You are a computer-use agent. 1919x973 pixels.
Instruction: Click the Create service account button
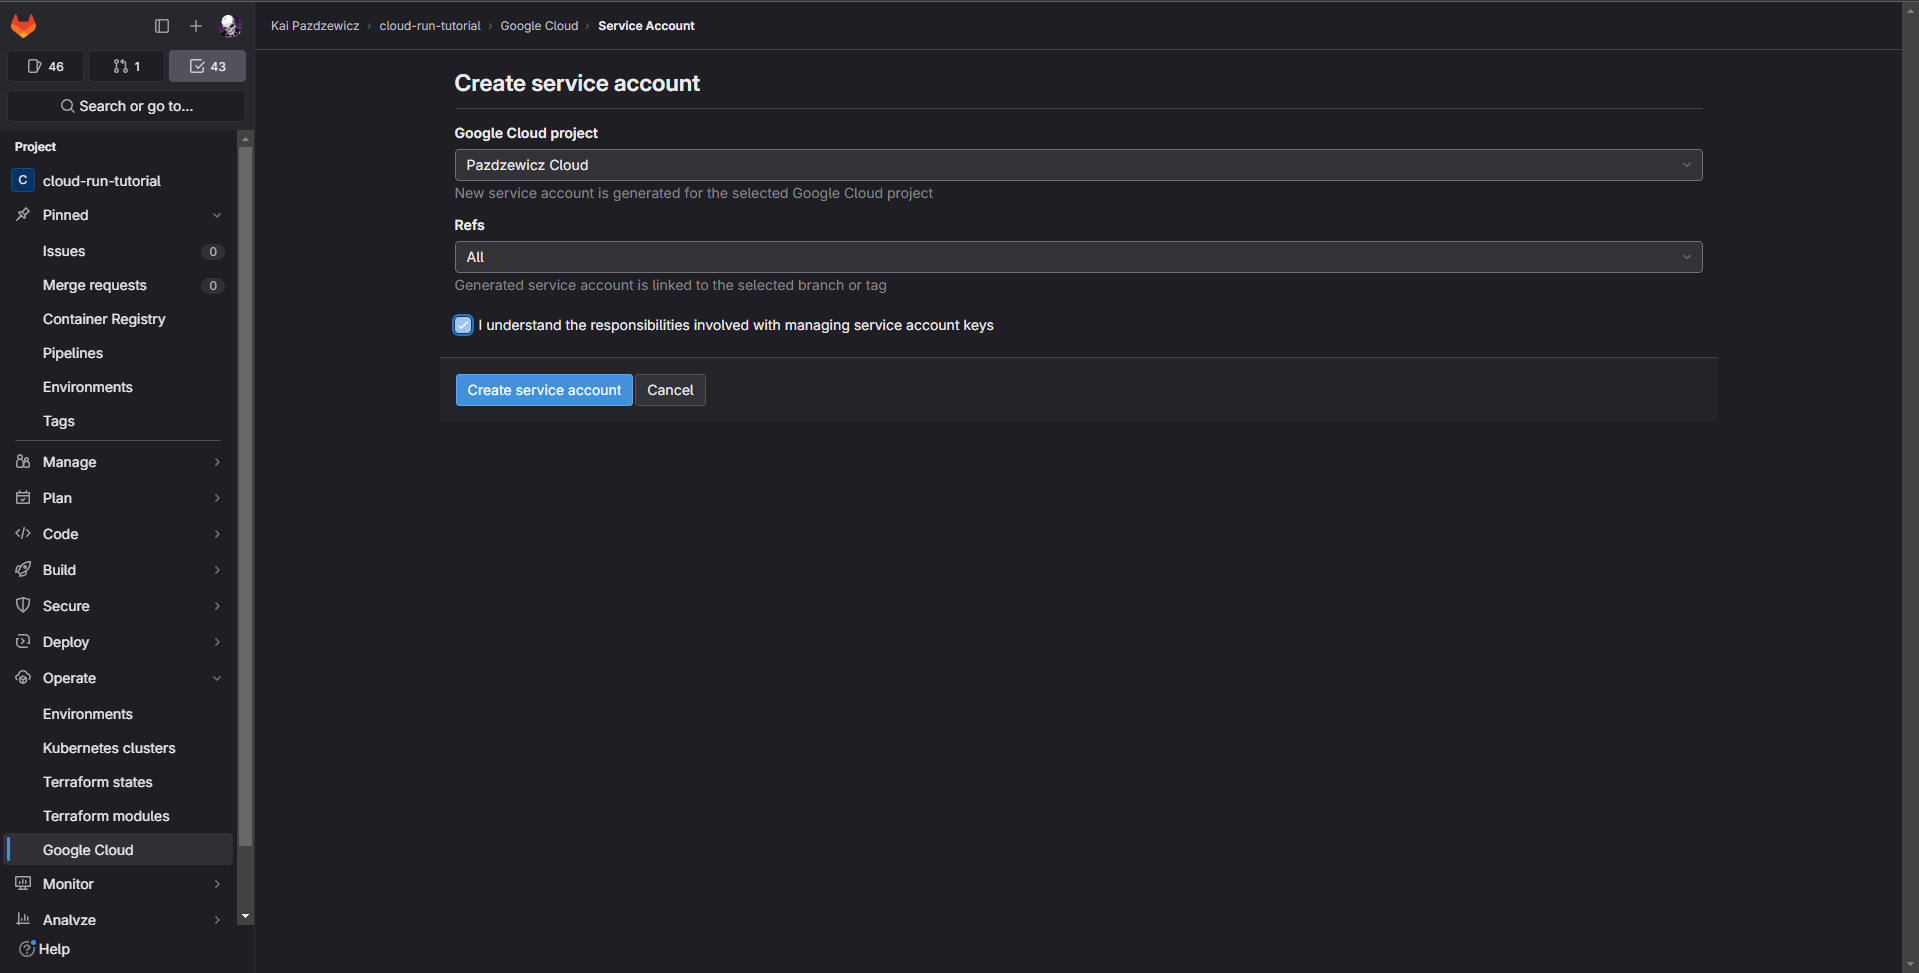[544, 390]
